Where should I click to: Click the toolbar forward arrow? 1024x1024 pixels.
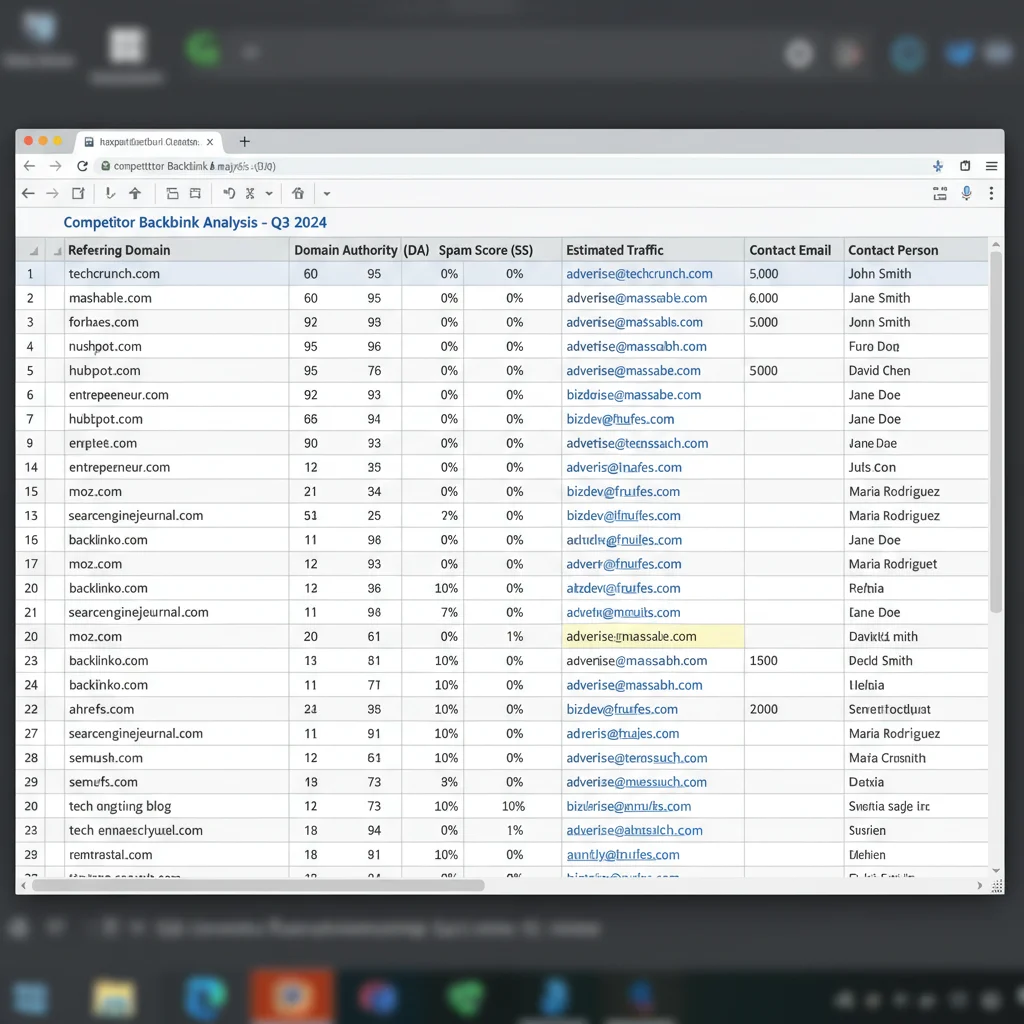click(x=52, y=193)
